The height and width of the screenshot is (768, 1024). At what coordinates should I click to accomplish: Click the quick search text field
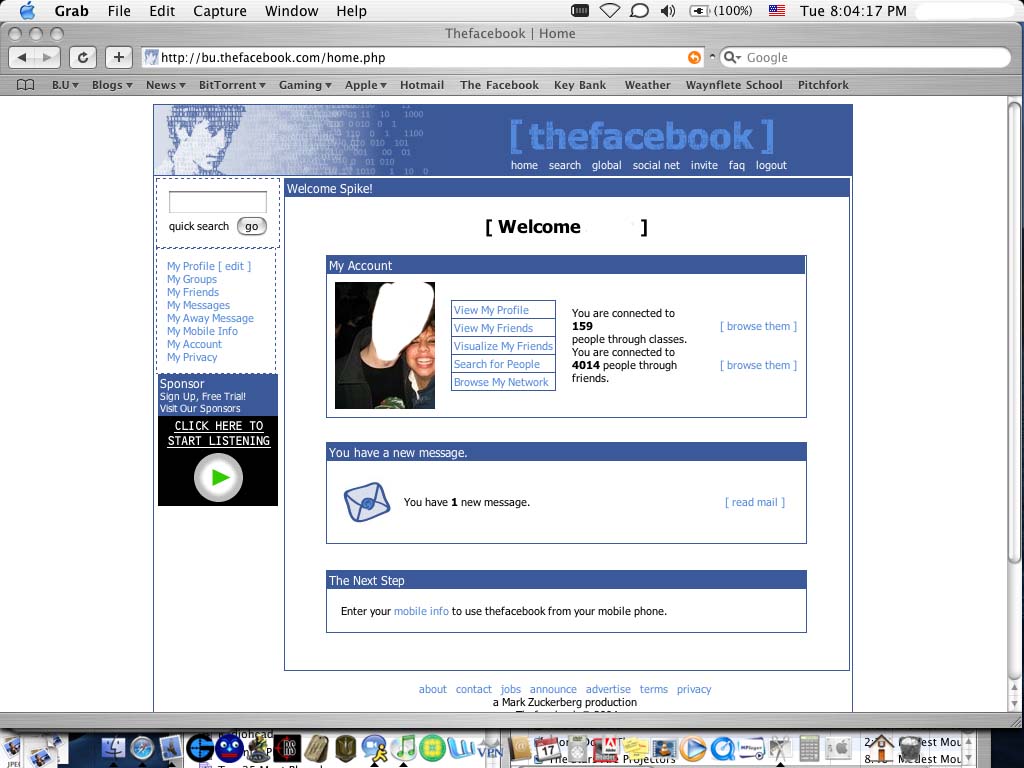coord(217,203)
